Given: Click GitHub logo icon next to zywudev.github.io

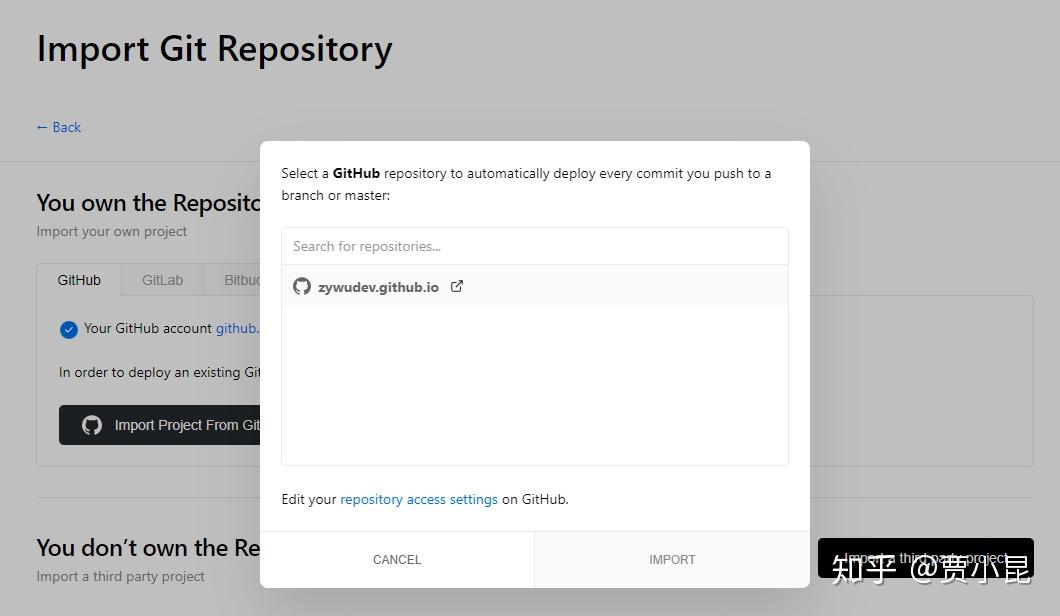Looking at the screenshot, I should [302, 287].
